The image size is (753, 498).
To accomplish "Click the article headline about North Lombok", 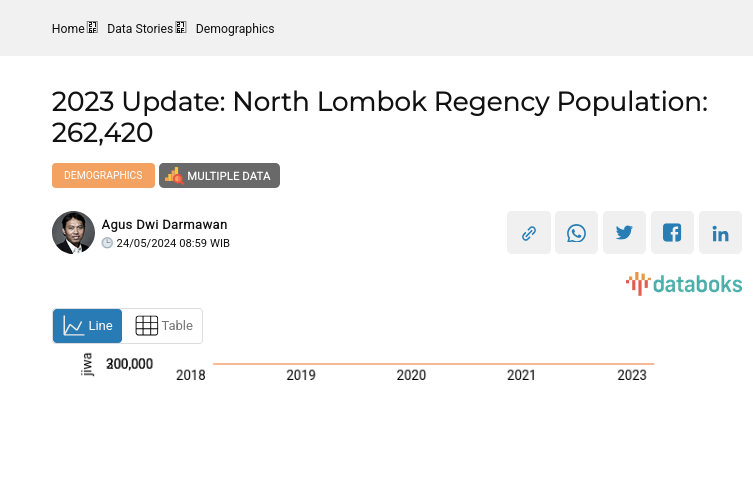I will pyautogui.click(x=379, y=117).
